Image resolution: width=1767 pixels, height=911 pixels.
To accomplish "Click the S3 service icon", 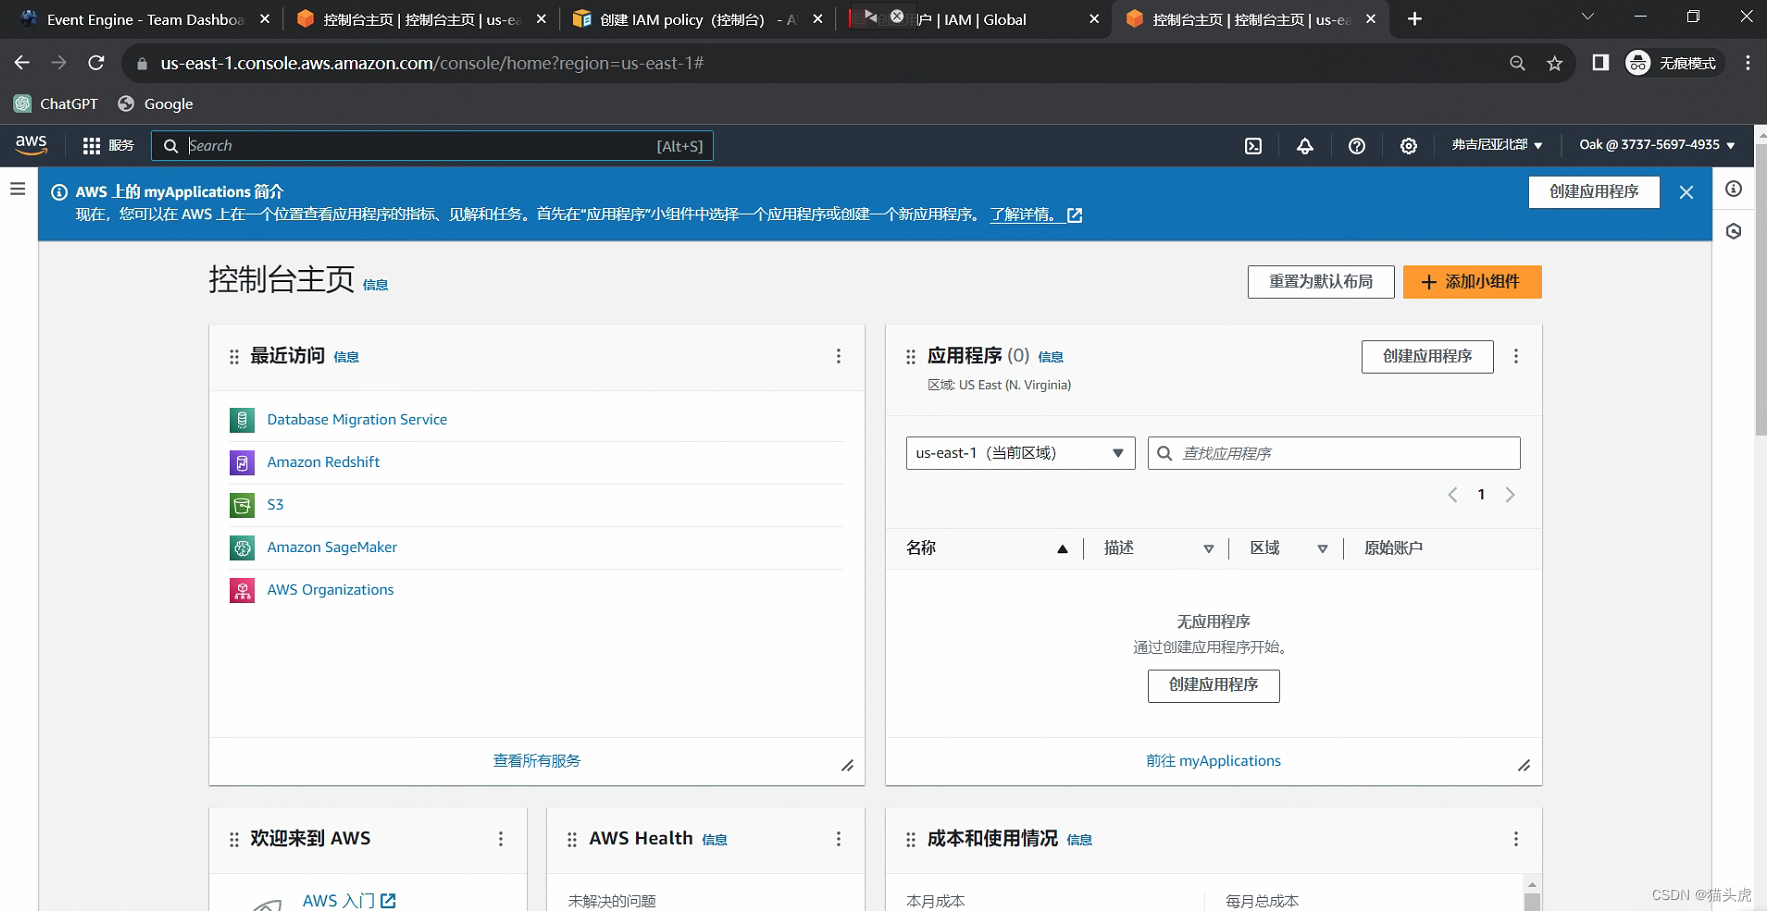I will pos(242,505).
